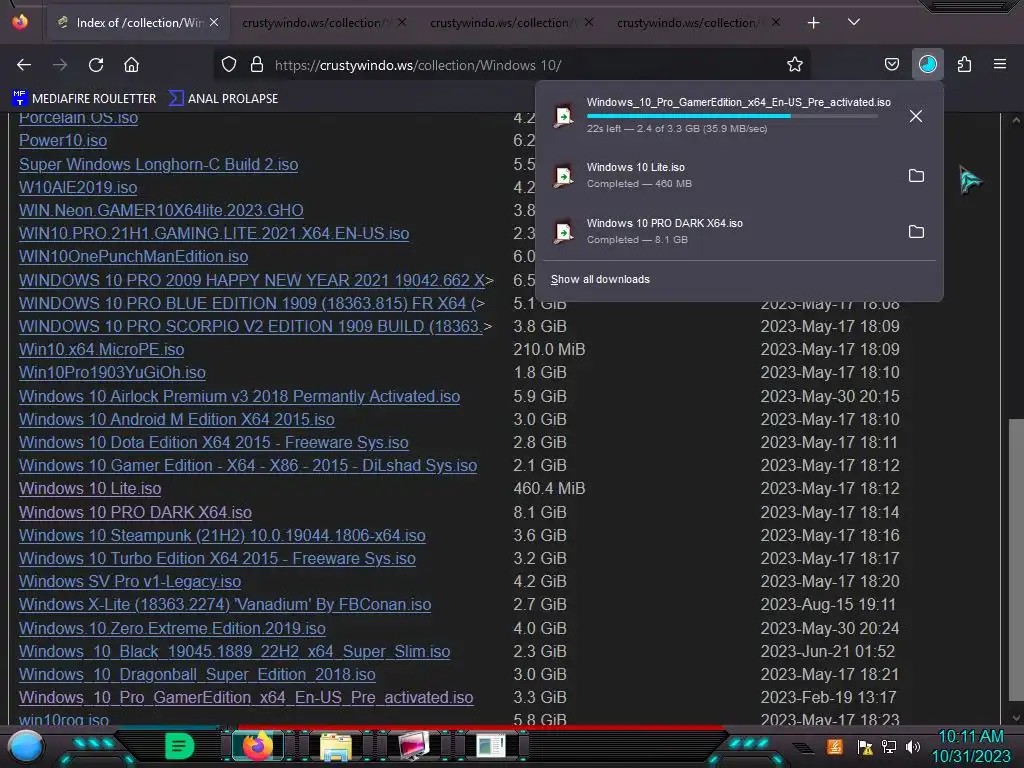
Task: Download WINDOWS 10 PRO BLUE EDITION 1909
Action: tap(251, 304)
